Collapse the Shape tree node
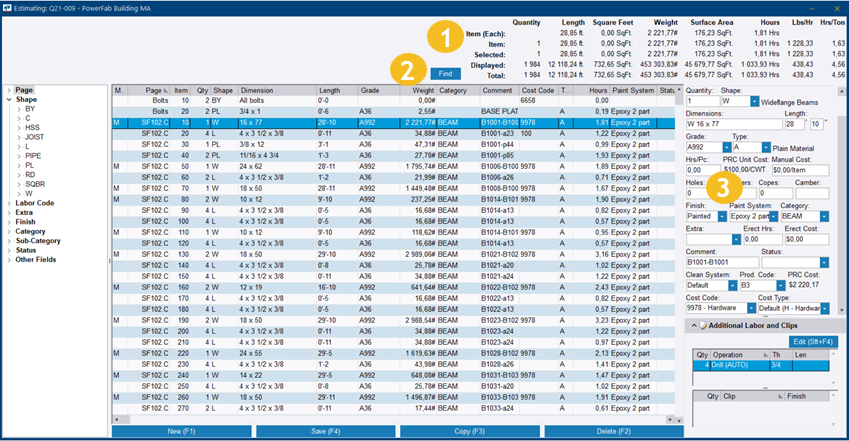Image resolution: width=849 pixels, height=441 pixels. pos(8,101)
